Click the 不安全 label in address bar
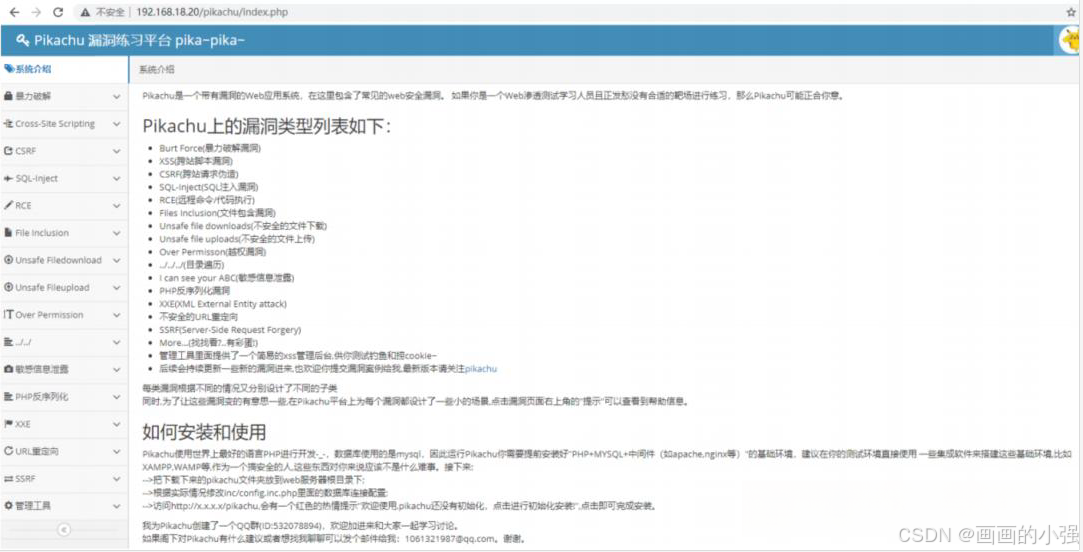Image resolution: width=1083 pixels, height=552 pixels. pyautogui.click(x=110, y=12)
